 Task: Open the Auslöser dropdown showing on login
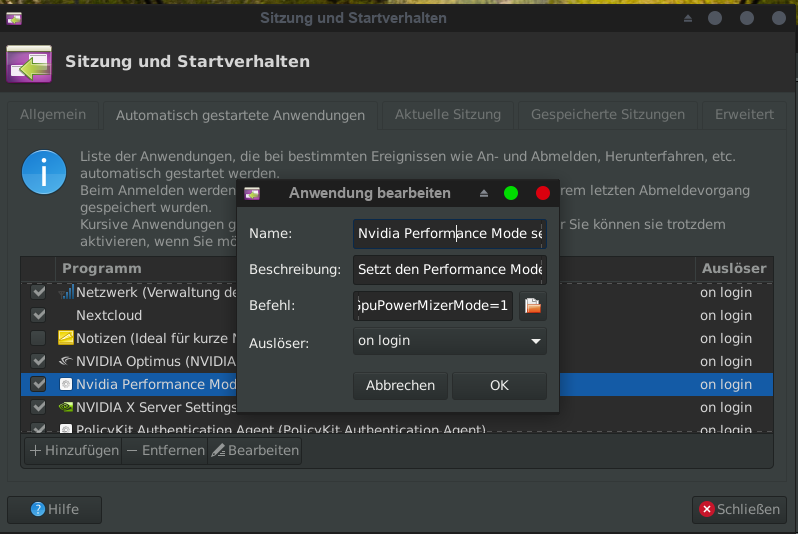(x=449, y=341)
